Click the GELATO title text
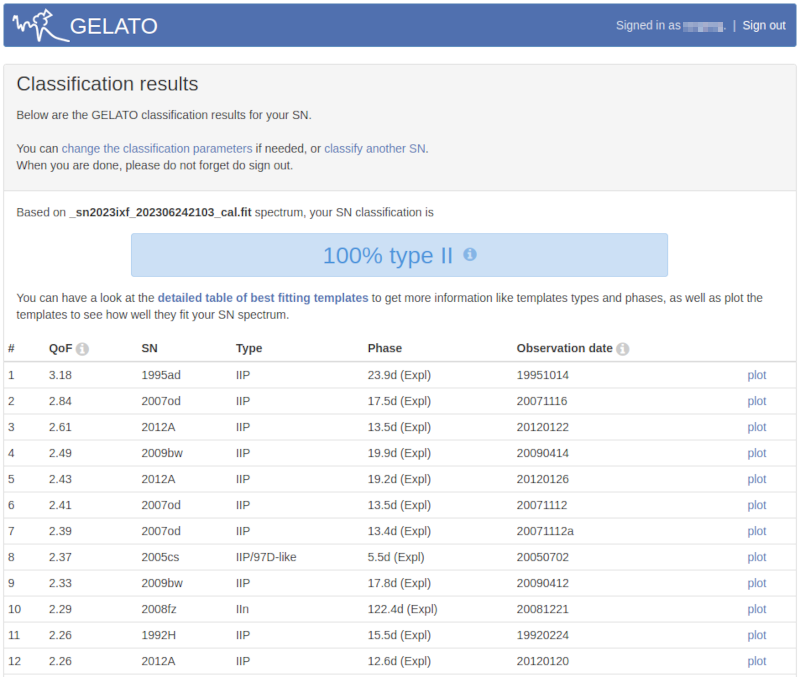Image resolution: width=800 pixels, height=677 pixels. click(x=114, y=26)
